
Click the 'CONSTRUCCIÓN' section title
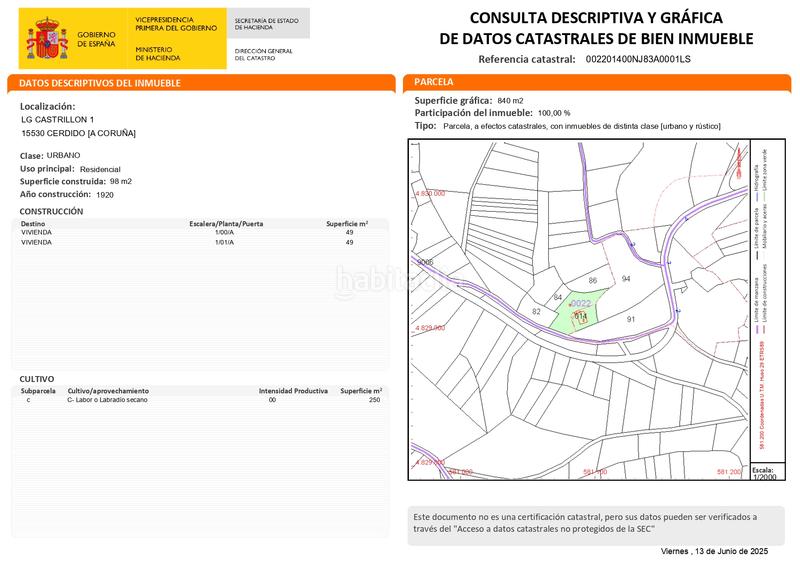click(x=51, y=211)
